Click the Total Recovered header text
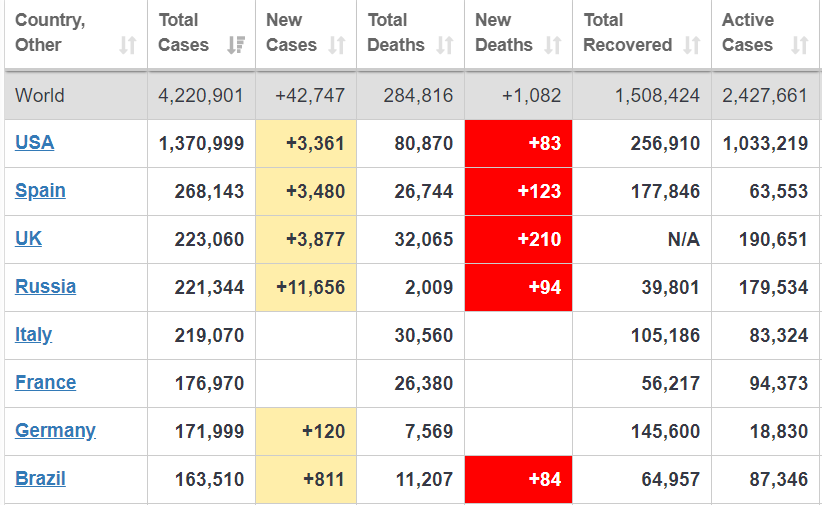The height and width of the screenshot is (505, 822). (627, 32)
